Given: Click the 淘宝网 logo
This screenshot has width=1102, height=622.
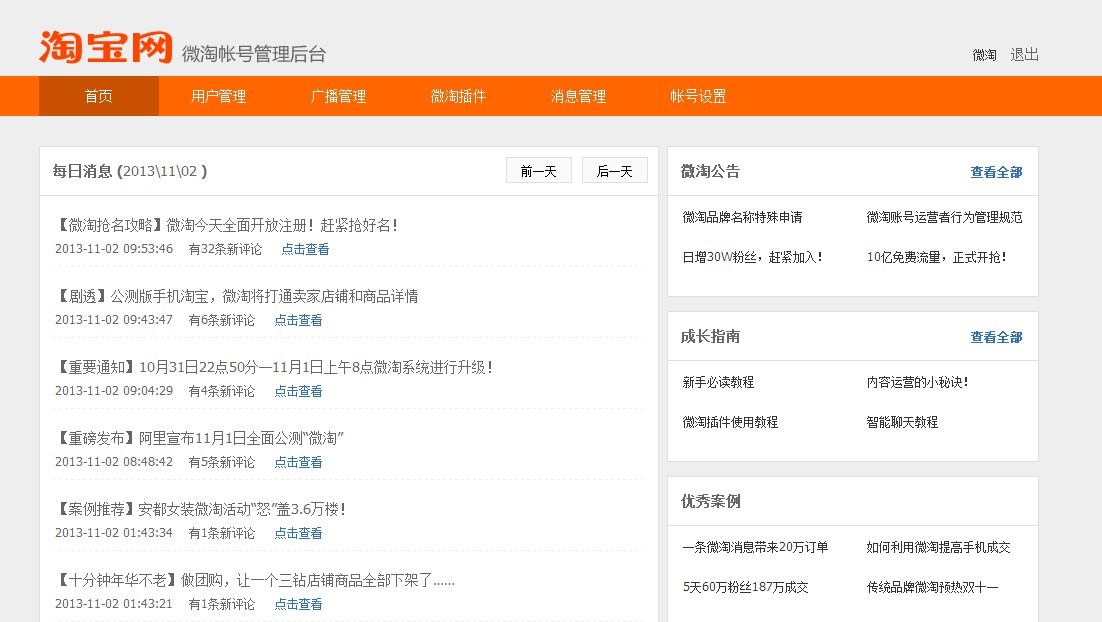Looking at the screenshot, I should (x=106, y=47).
